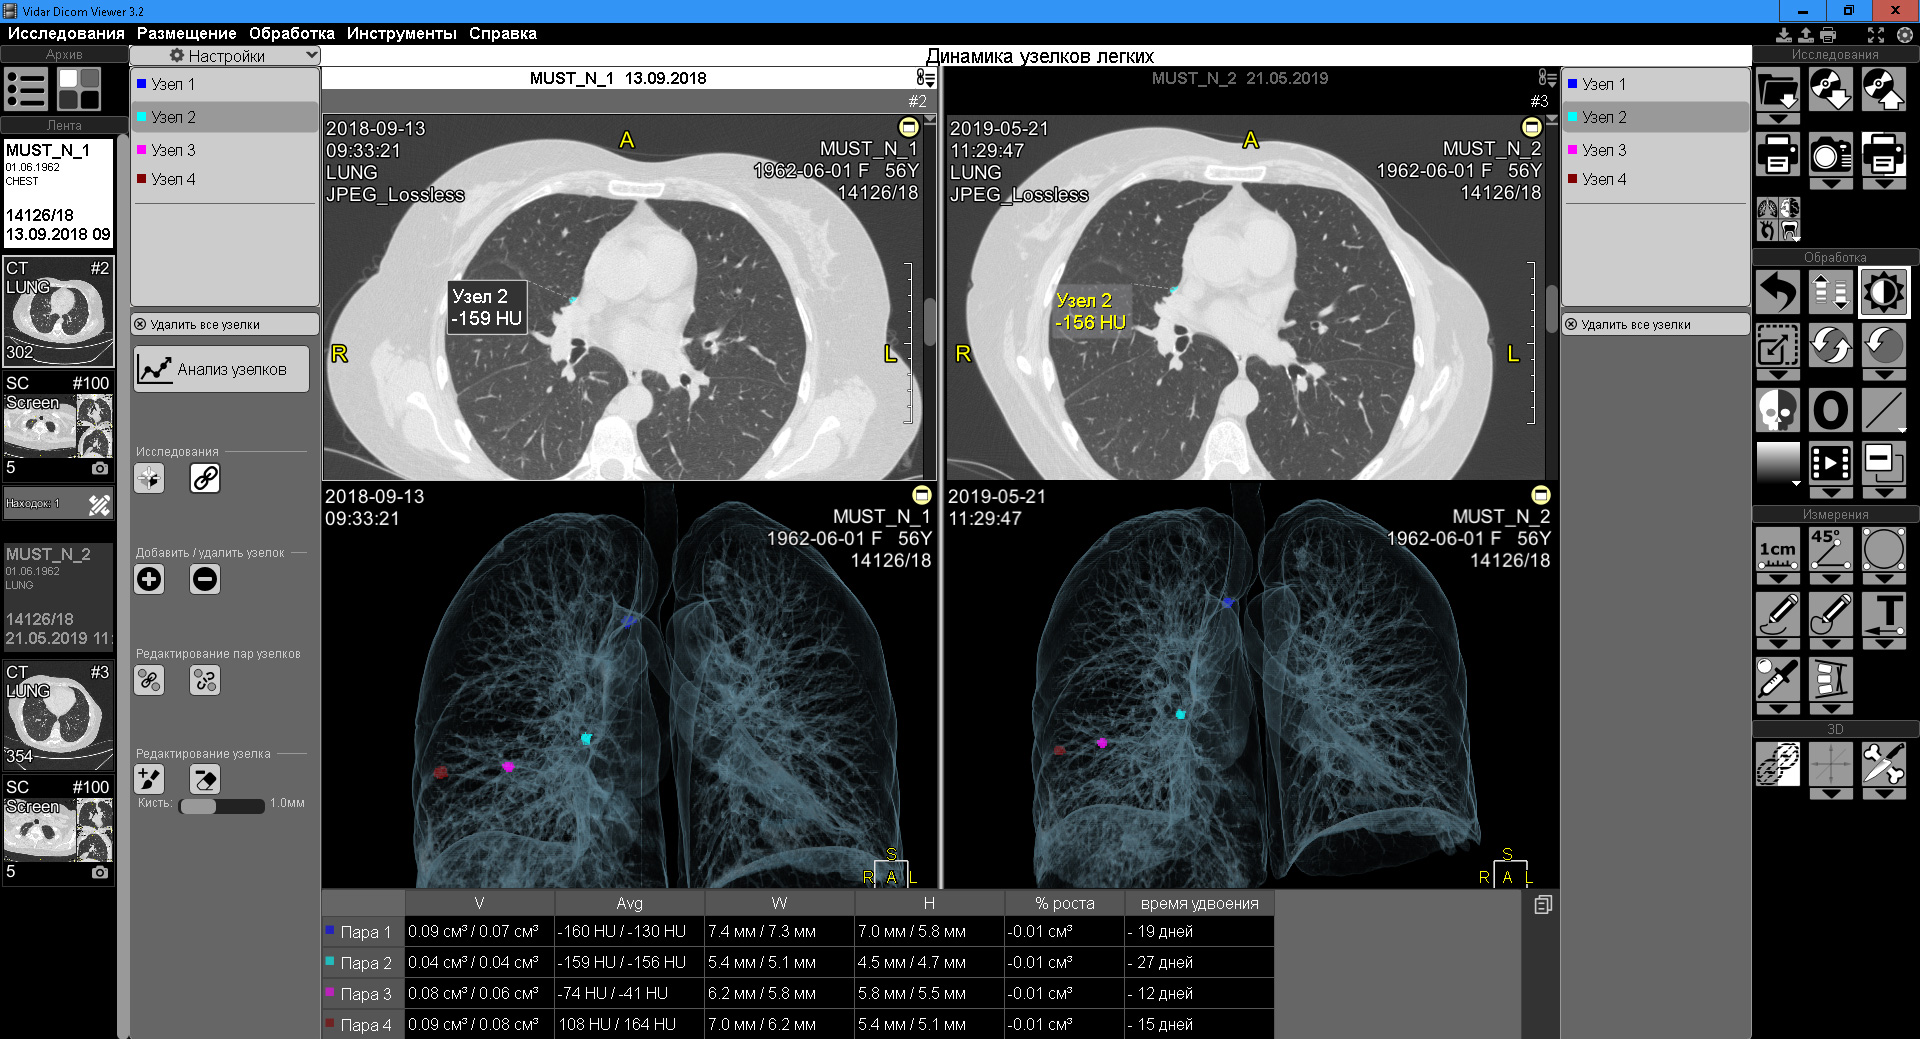Click the cine playback film icon
Image resolution: width=1920 pixels, height=1039 pixels.
coord(1830,463)
